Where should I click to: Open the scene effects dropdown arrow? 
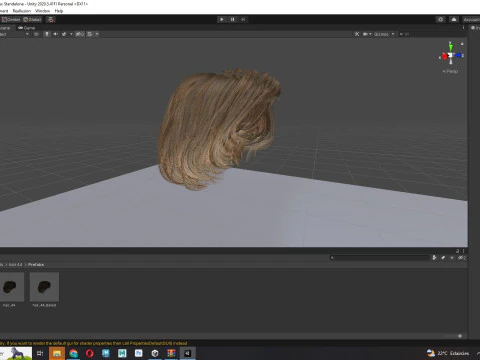click(71, 34)
